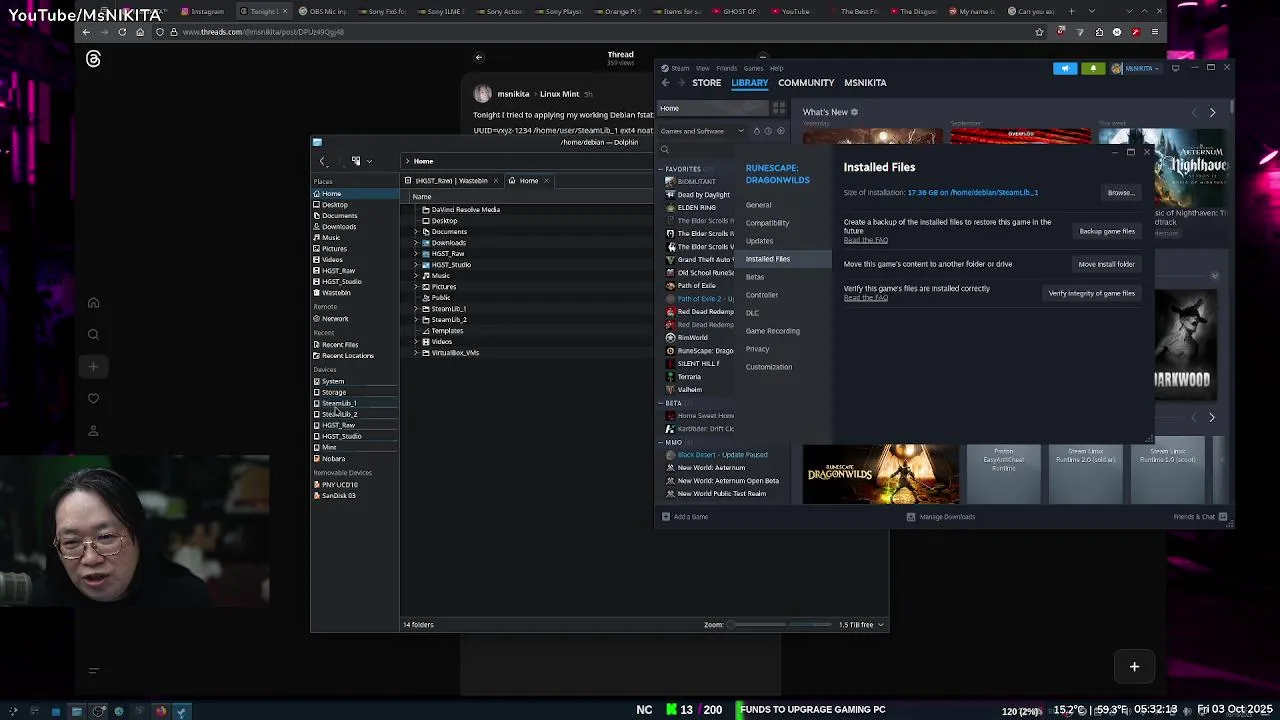Click Dolphin view mode icon
Image resolution: width=1280 pixels, height=720 pixels.
[x=356, y=161]
